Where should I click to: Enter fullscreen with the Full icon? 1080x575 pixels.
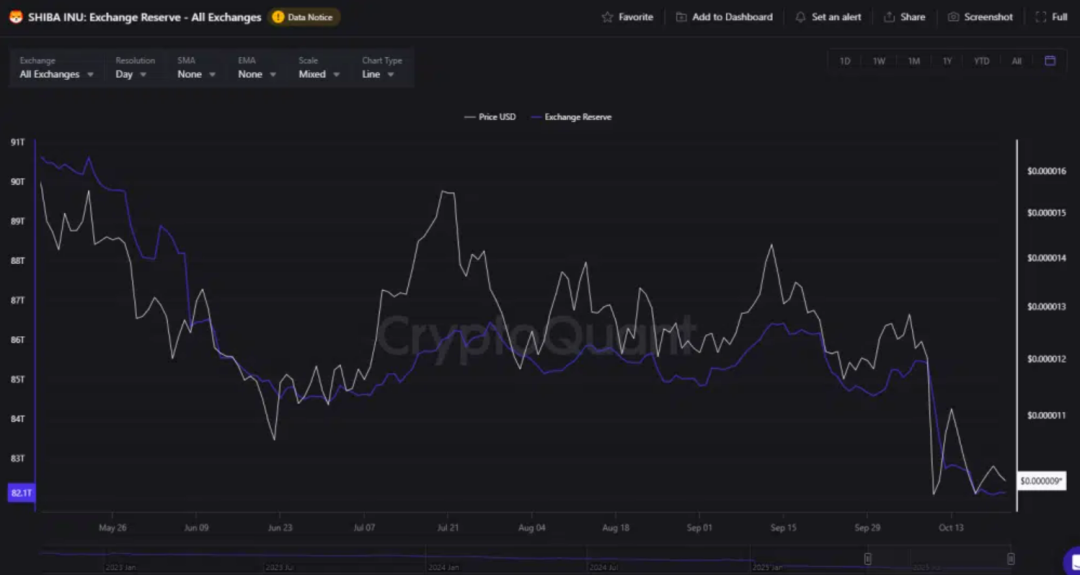point(1041,17)
